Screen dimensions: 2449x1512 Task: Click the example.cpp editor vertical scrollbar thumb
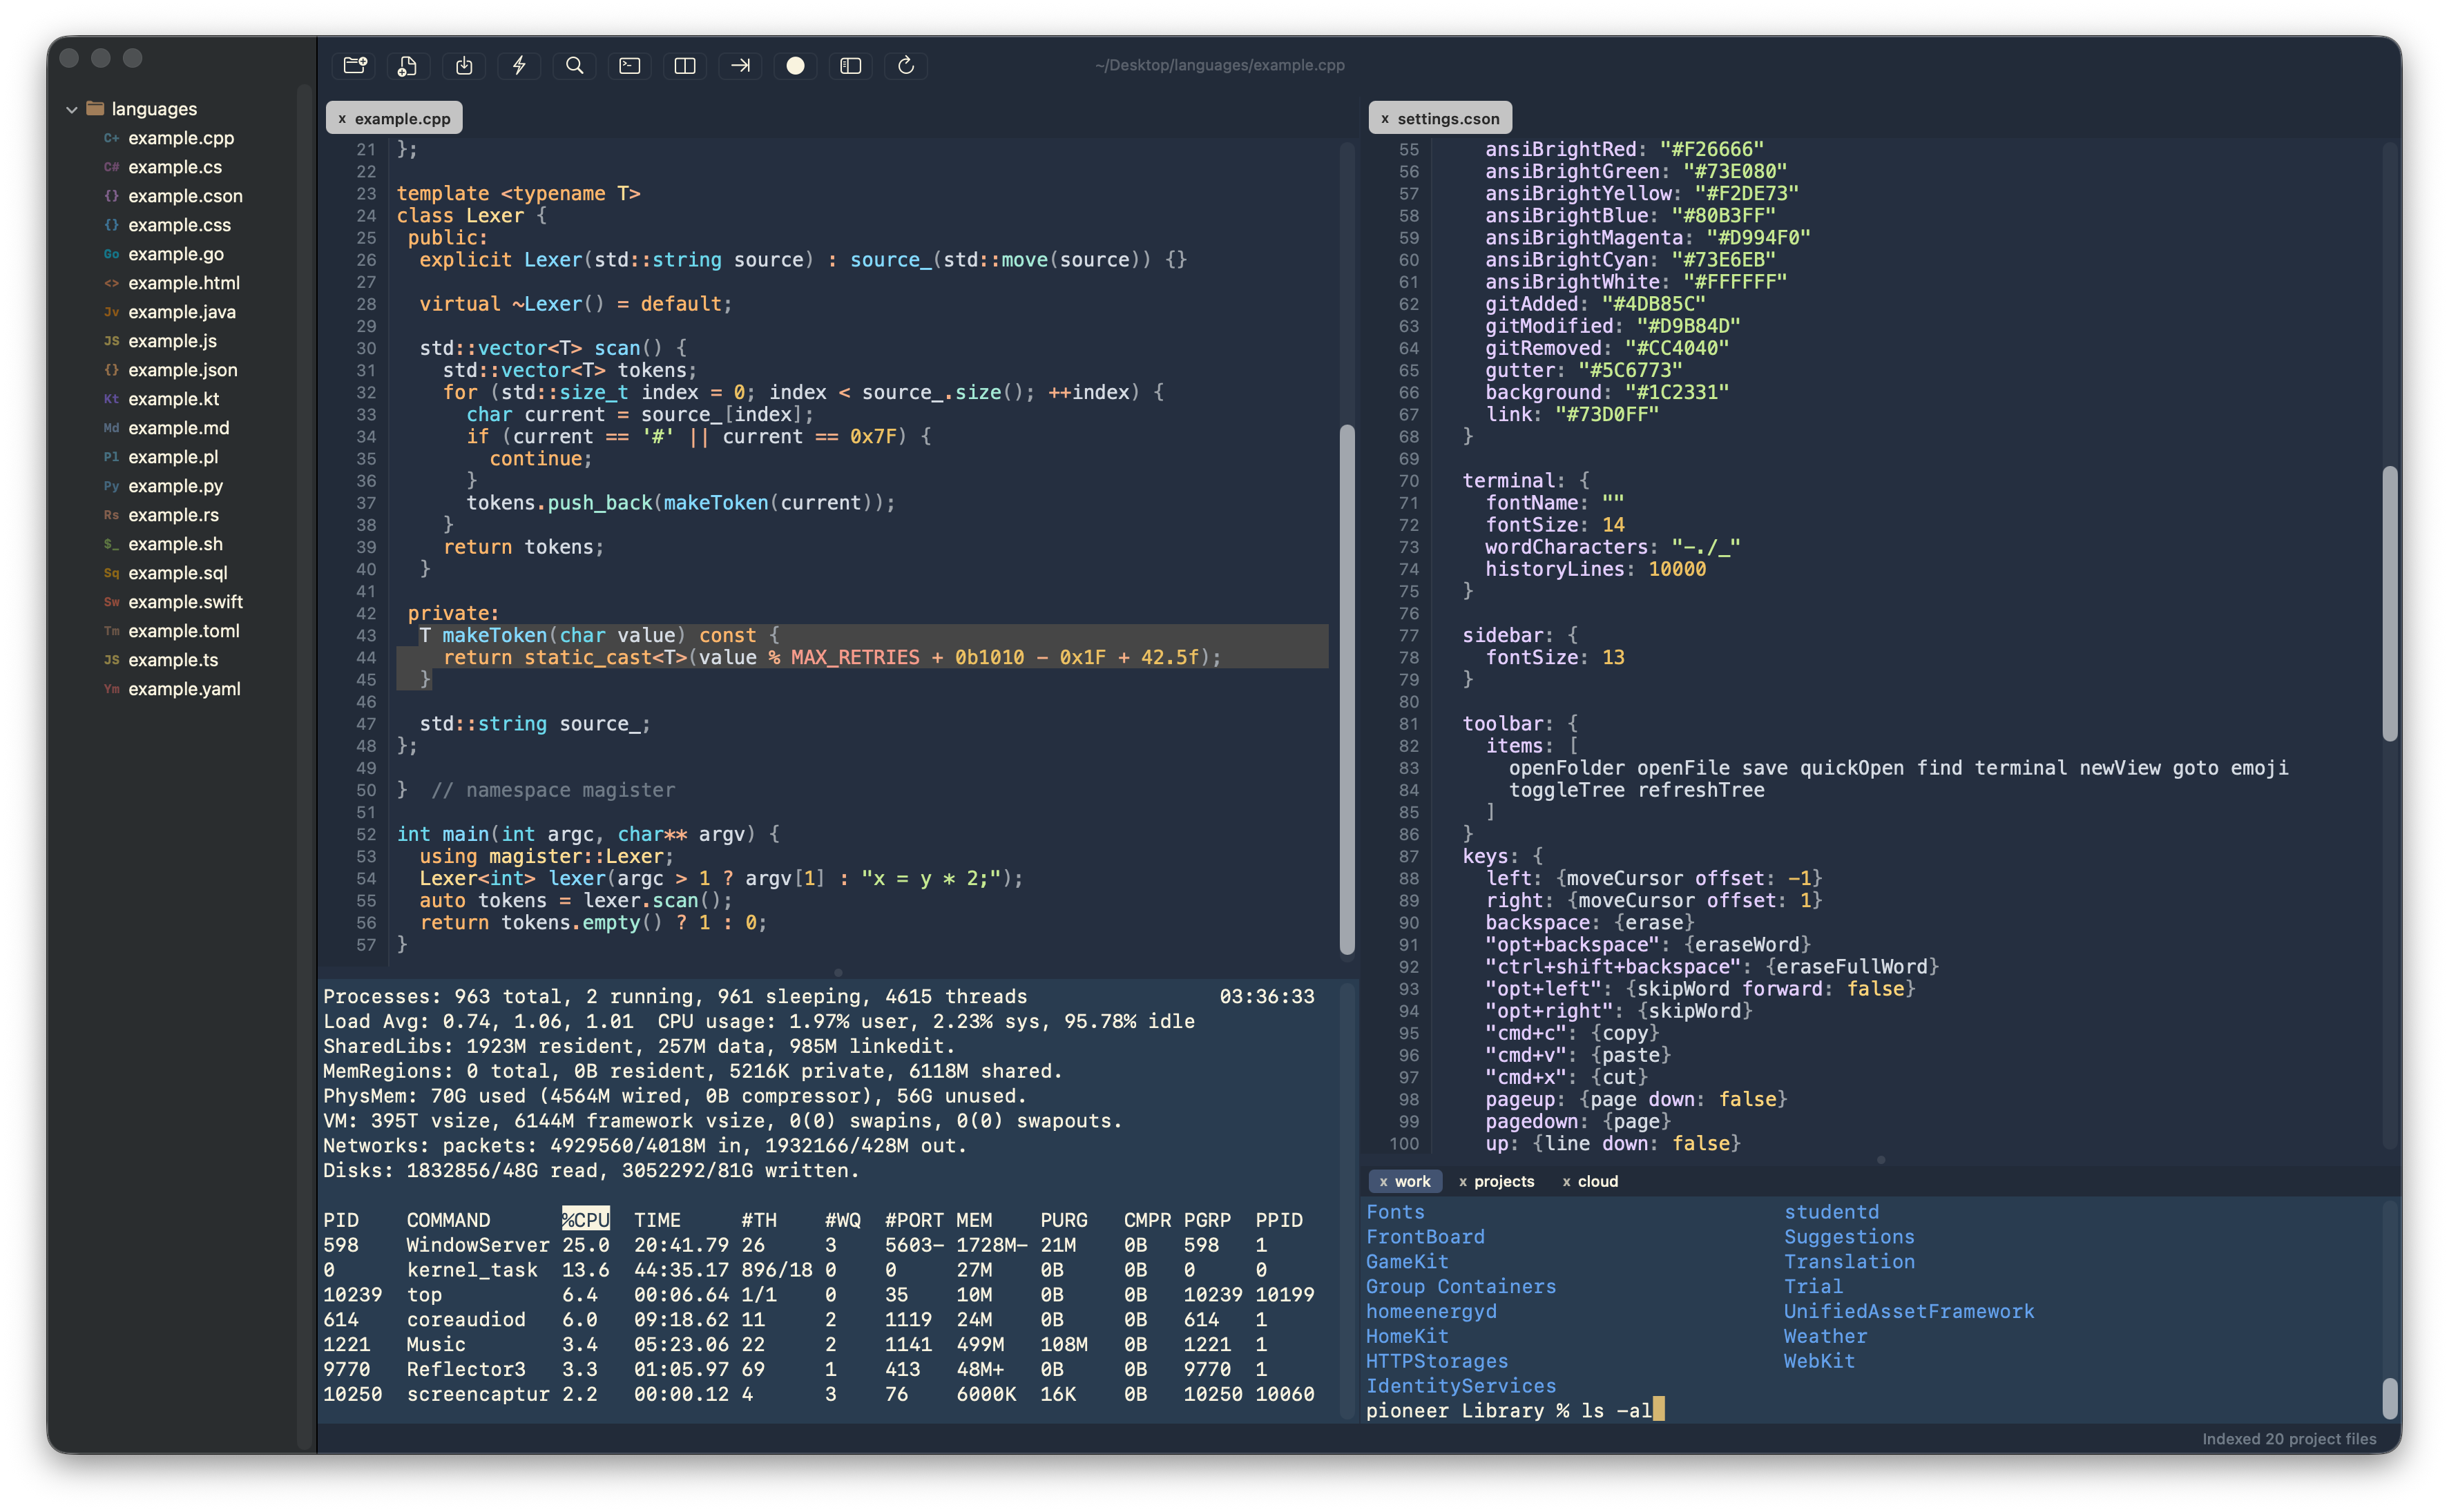(1347, 690)
